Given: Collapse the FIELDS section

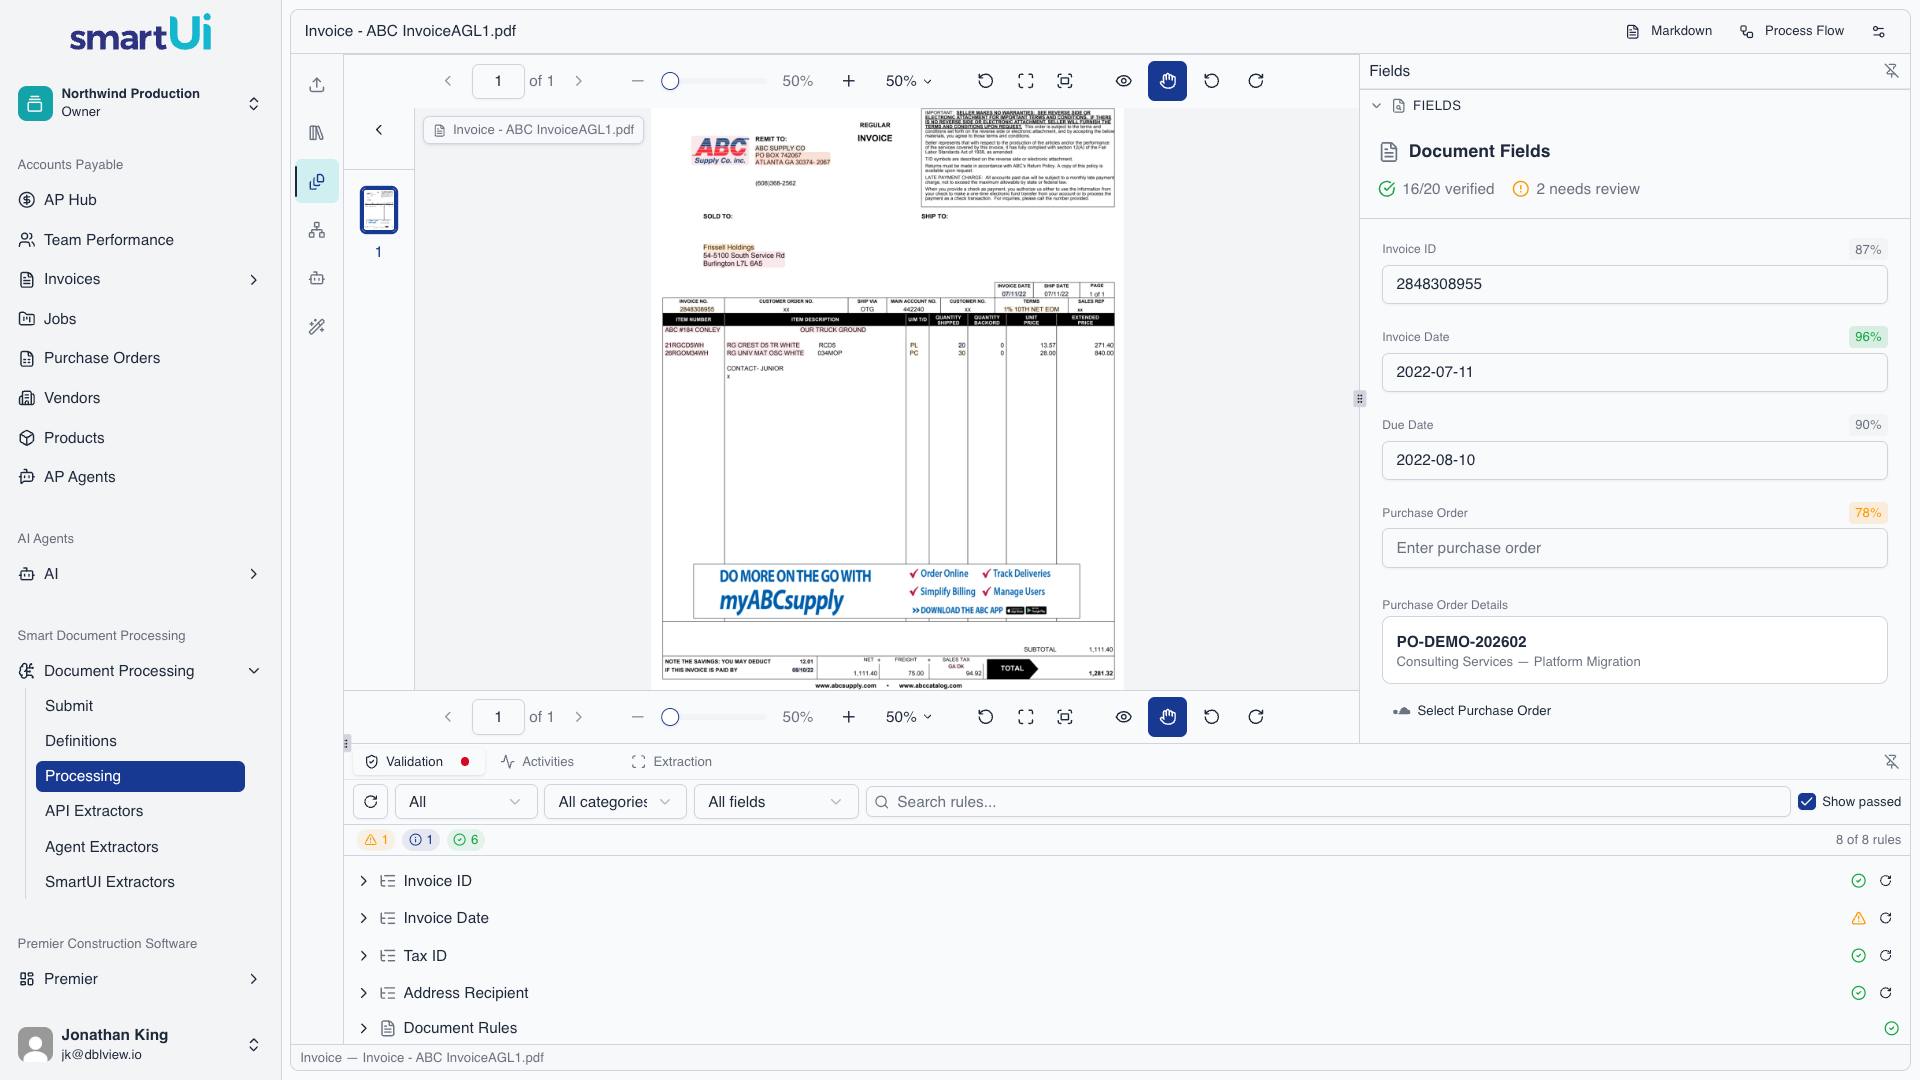Looking at the screenshot, I should [x=1377, y=106].
